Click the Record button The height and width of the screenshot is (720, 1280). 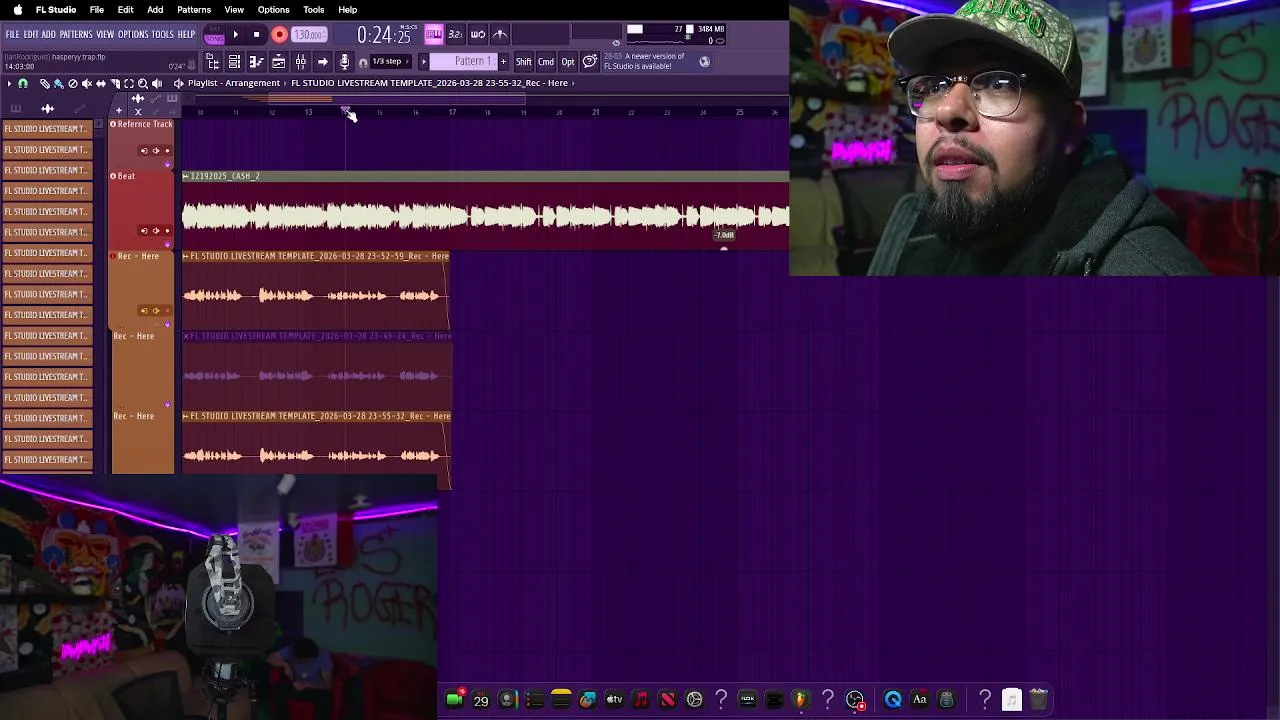coord(280,34)
